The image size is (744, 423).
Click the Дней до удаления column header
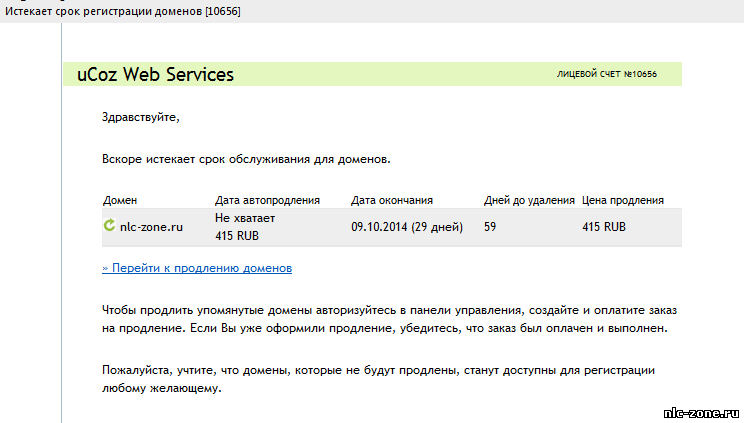pos(529,200)
